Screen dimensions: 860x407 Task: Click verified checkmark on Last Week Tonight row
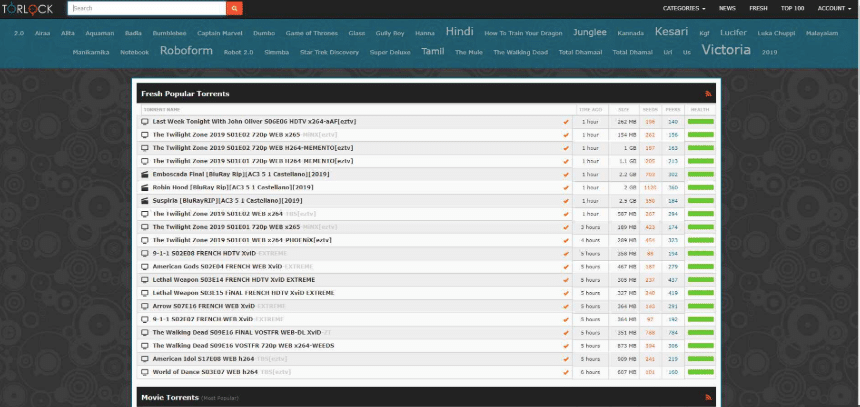(x=566, y=122)
